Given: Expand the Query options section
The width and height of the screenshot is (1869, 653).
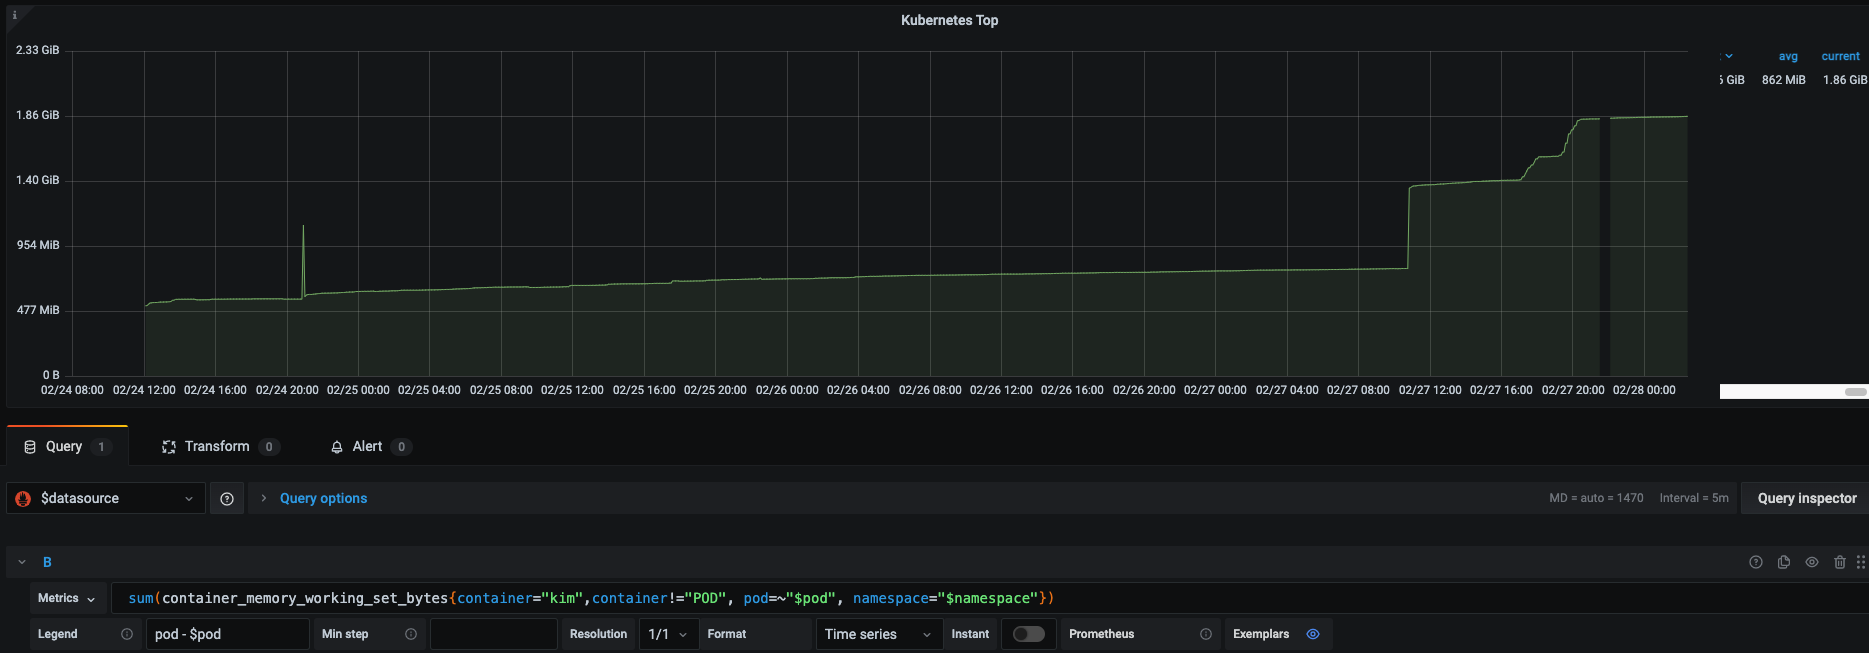Looking at the screenshot, I should 322,499.
